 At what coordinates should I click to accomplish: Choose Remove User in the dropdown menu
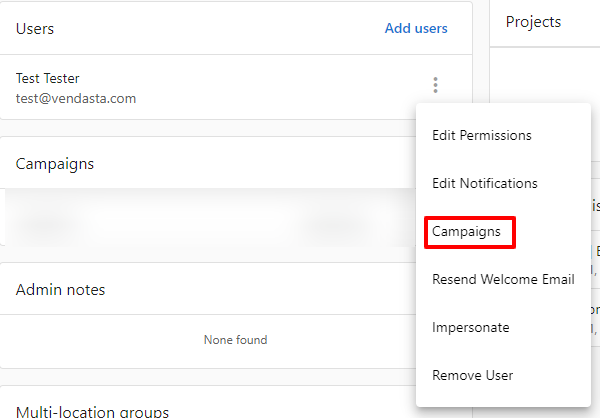coord(472,376)
